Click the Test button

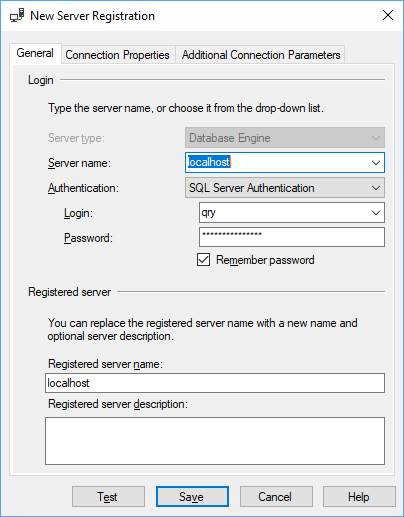[108, 497]
